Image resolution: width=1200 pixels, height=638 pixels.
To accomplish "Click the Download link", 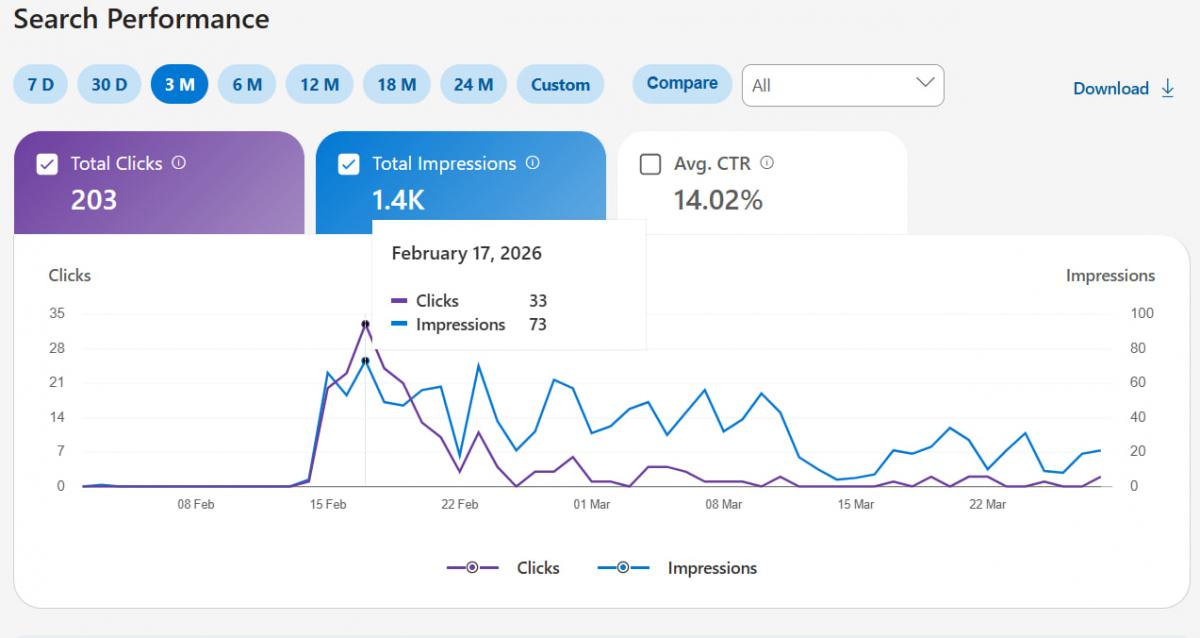I will click(1110, 88).
